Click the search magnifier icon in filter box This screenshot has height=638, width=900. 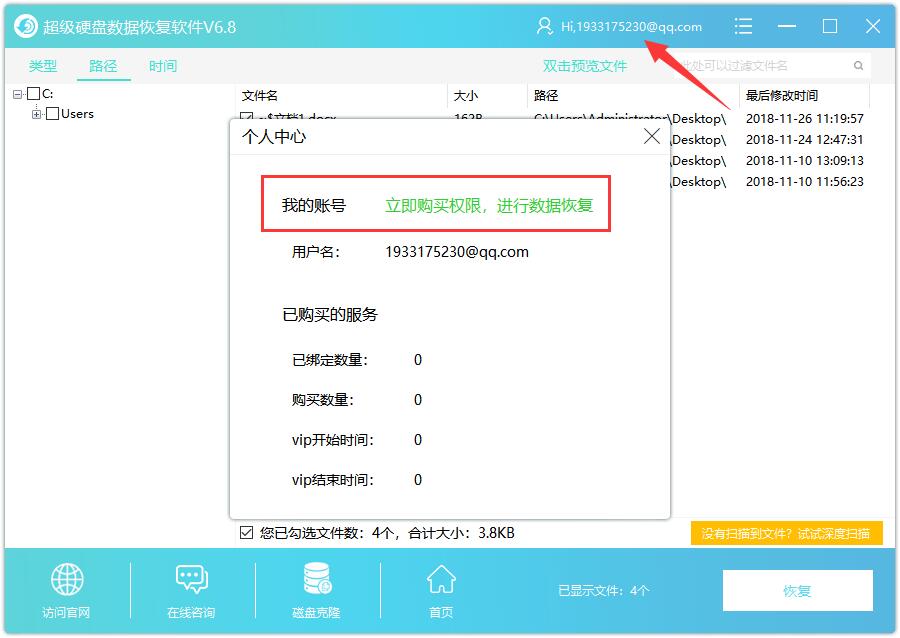click(x=858, y=66)
